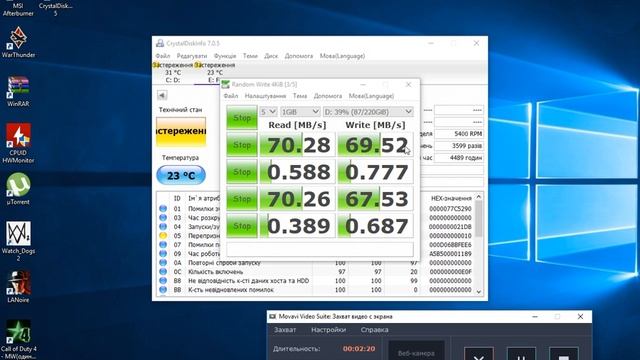Click the previous disk arrow in CrystalDiskInfo
Screen dimensions: 640x360
tap(162, 95)
